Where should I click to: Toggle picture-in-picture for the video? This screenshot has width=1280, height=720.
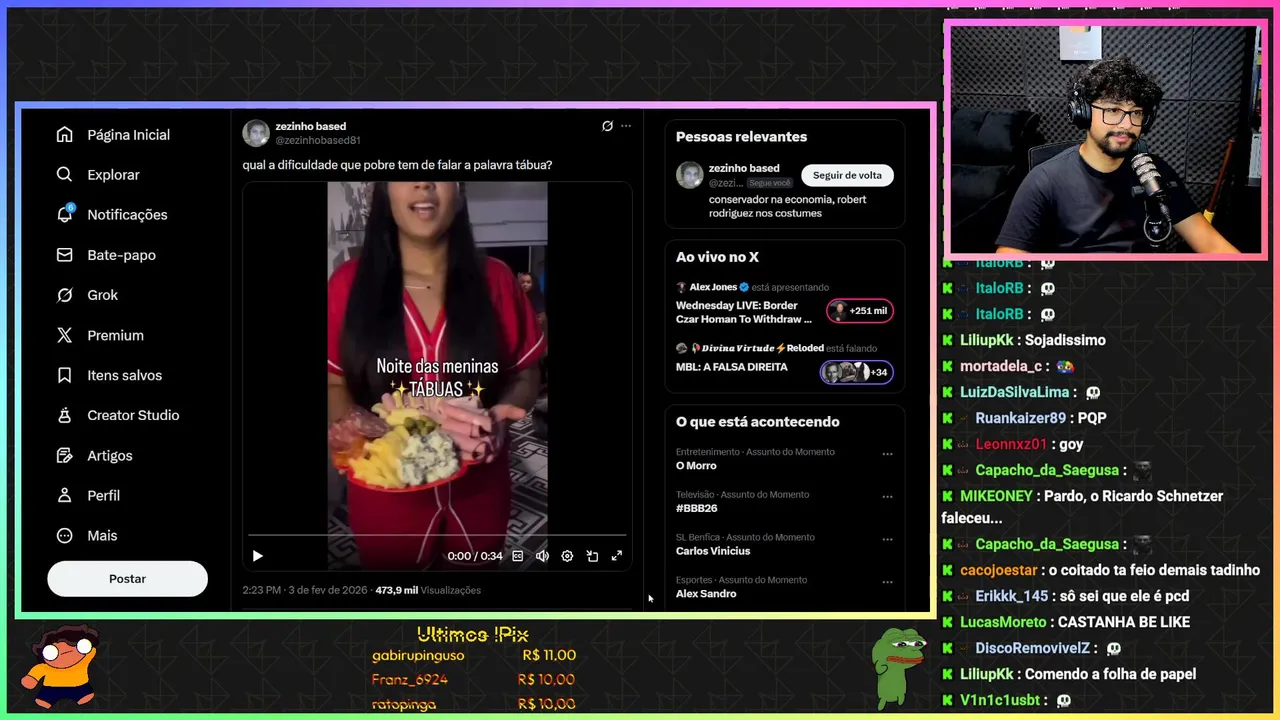click(592, 556)
